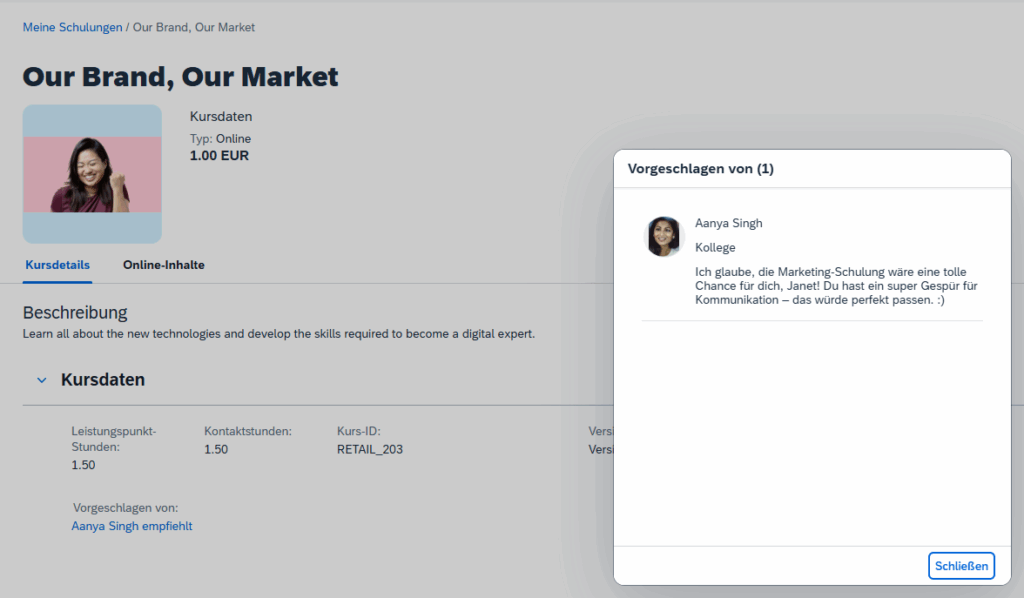Click the Kontaktstunden value 1.50
This screenshot has height=598, width=1024.
[216, 449]
